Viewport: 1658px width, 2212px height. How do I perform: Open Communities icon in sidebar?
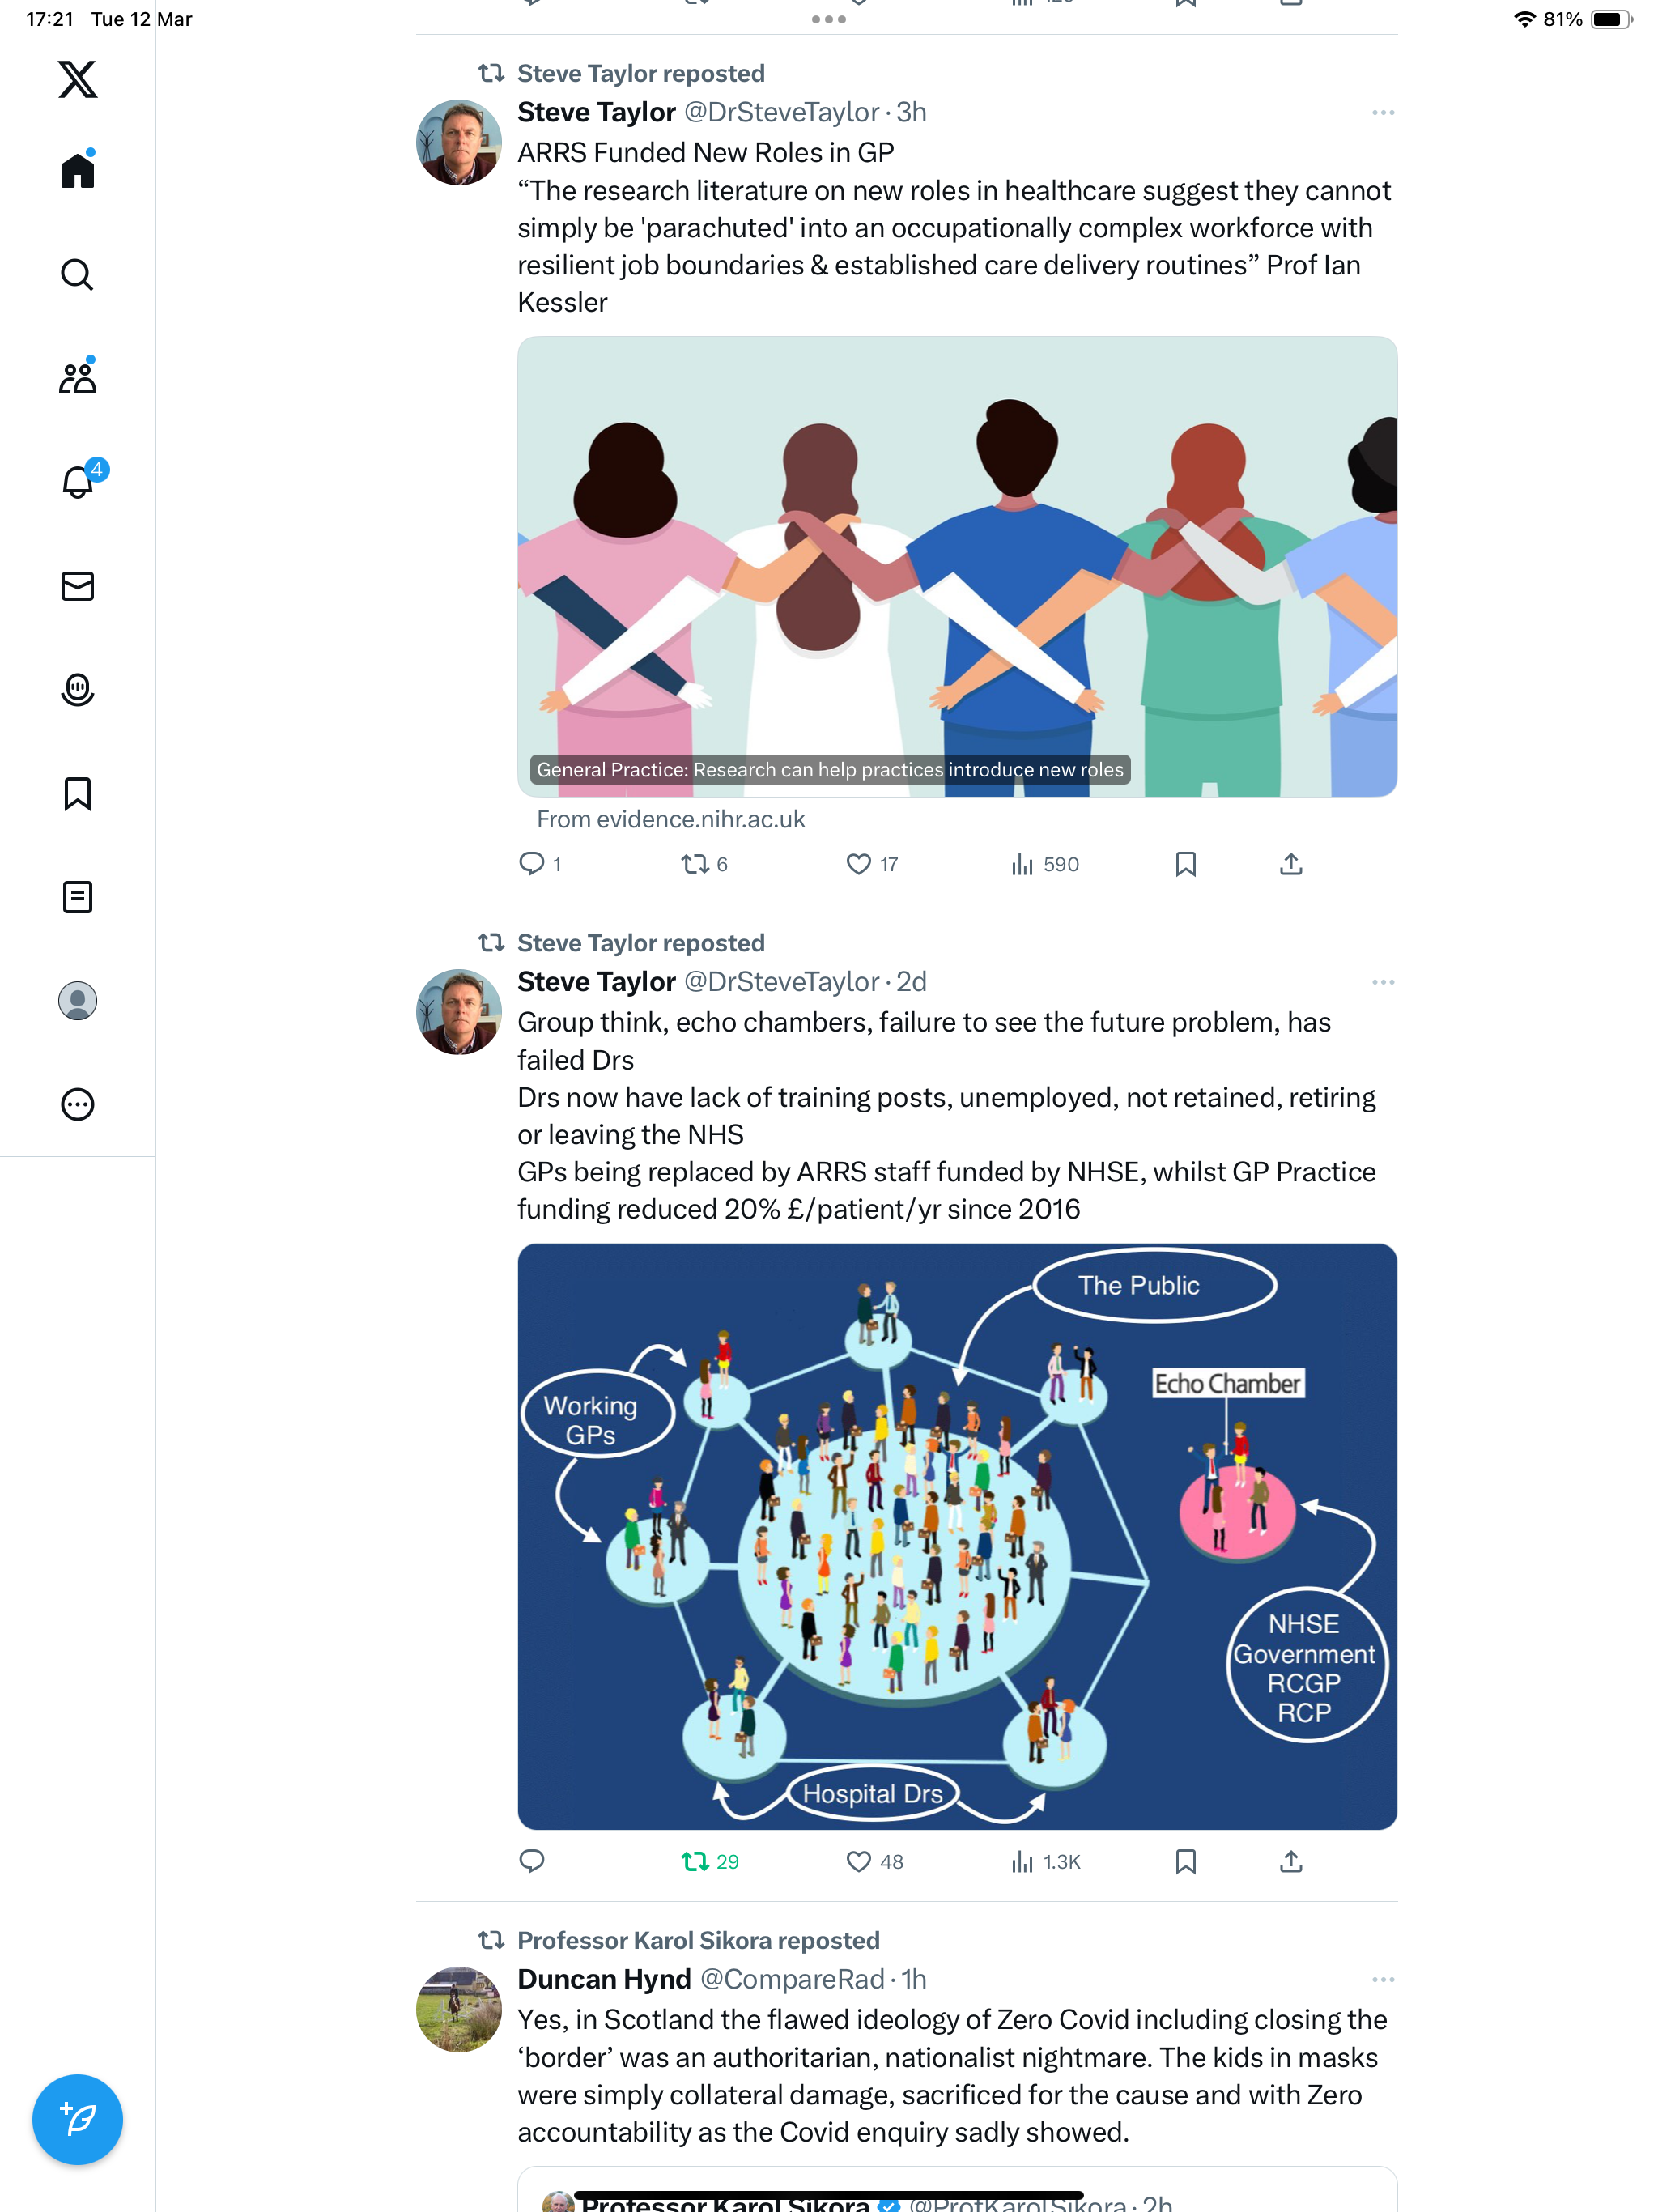click(x=77, y=377)
